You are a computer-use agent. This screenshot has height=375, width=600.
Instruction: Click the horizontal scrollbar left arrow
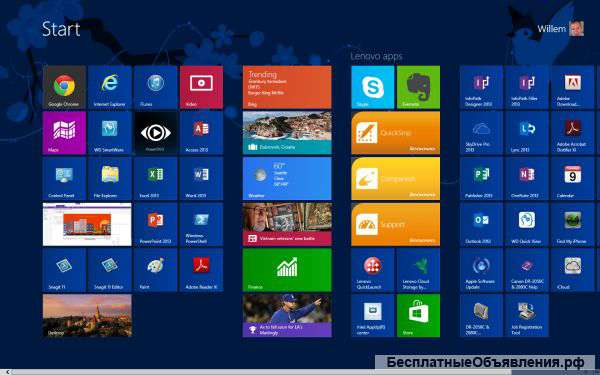(x=8, y=372)
